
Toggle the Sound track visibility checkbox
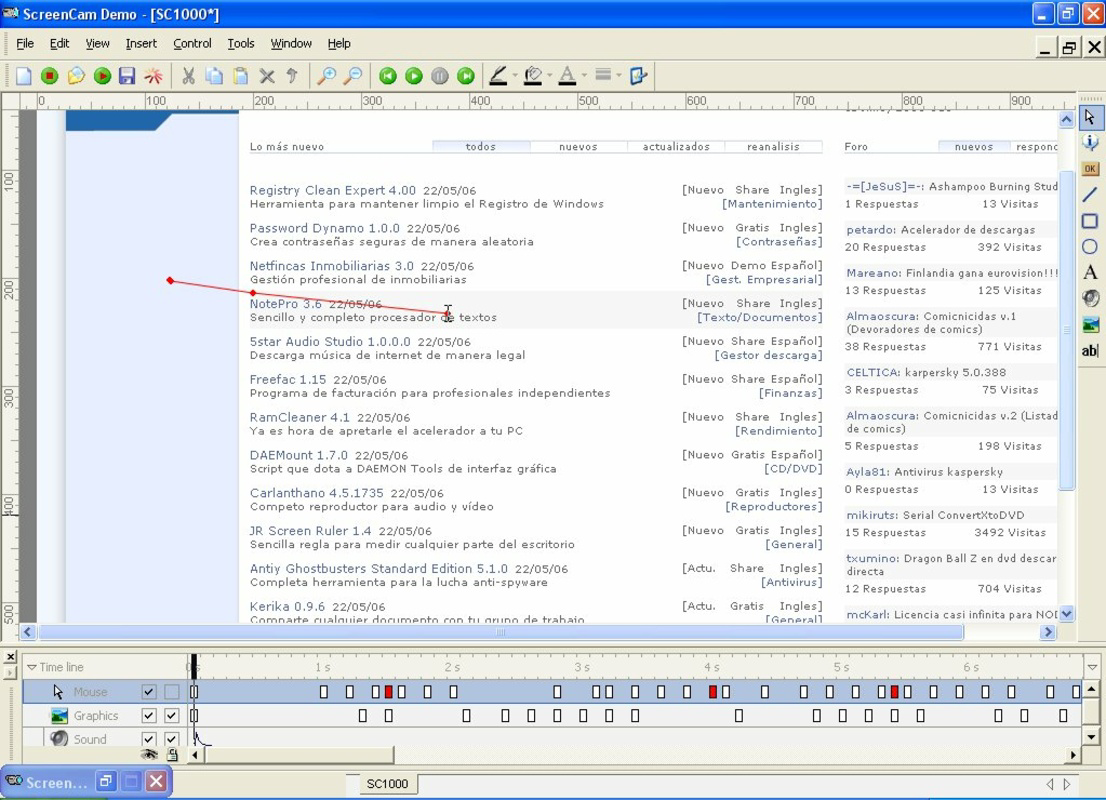tap(149, 739)
